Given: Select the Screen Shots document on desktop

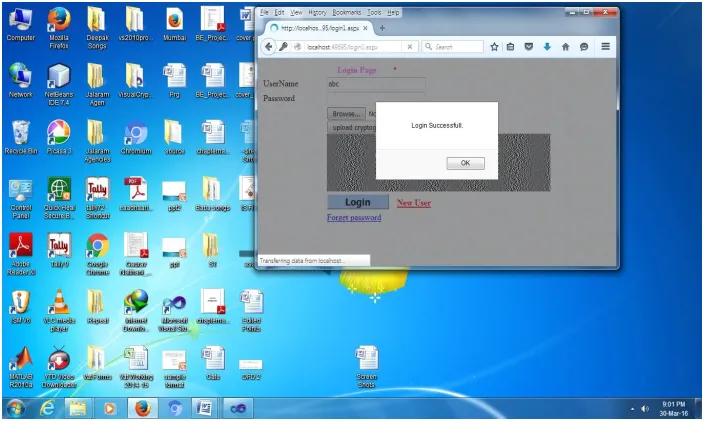Looking at the screenshot, I should point(367,367).
